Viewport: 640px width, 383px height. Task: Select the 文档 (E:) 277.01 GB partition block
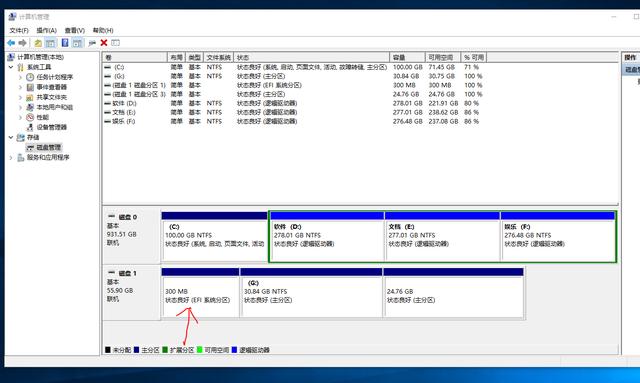click(x=442, y=236)
